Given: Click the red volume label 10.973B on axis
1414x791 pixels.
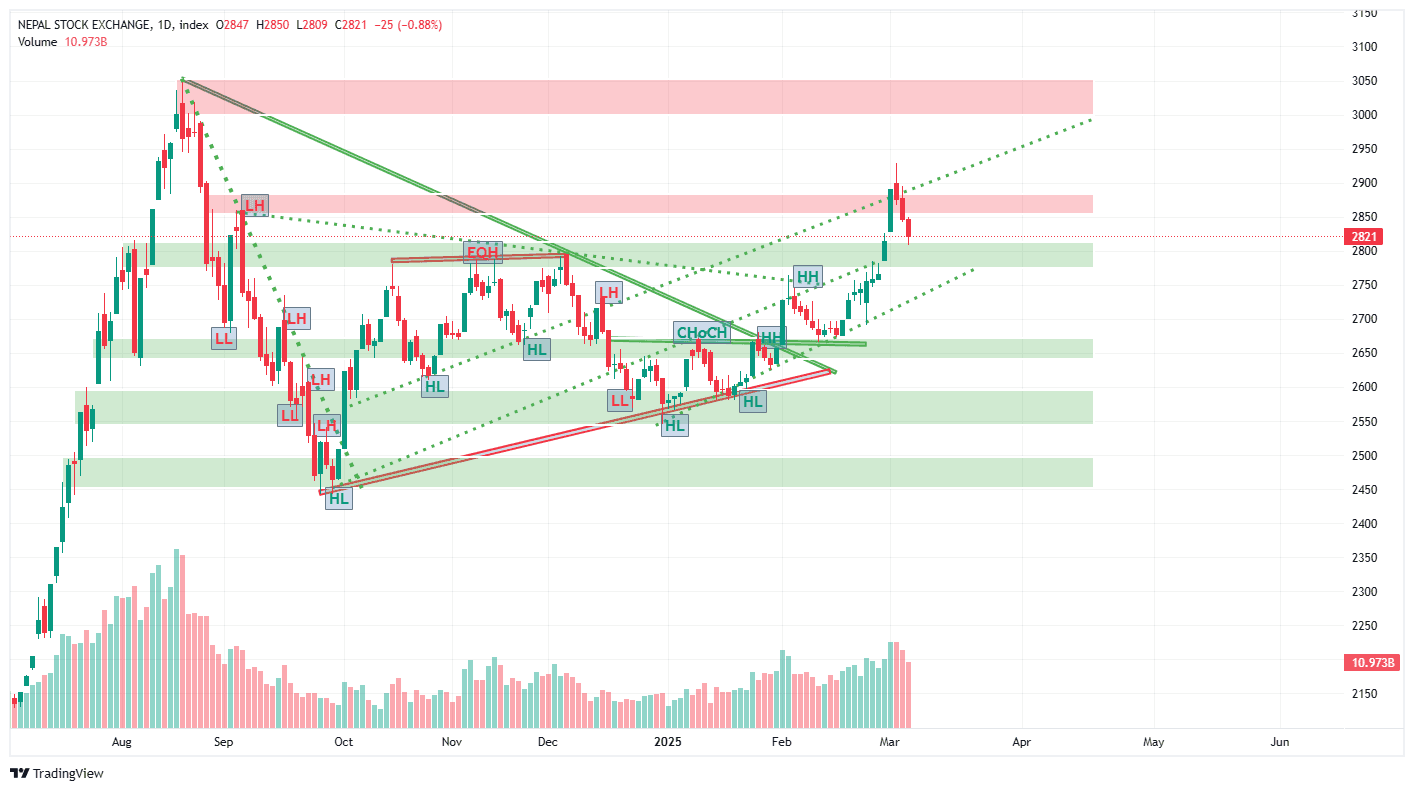Looking at the screenshot, I should click(x=1373, y=663).
